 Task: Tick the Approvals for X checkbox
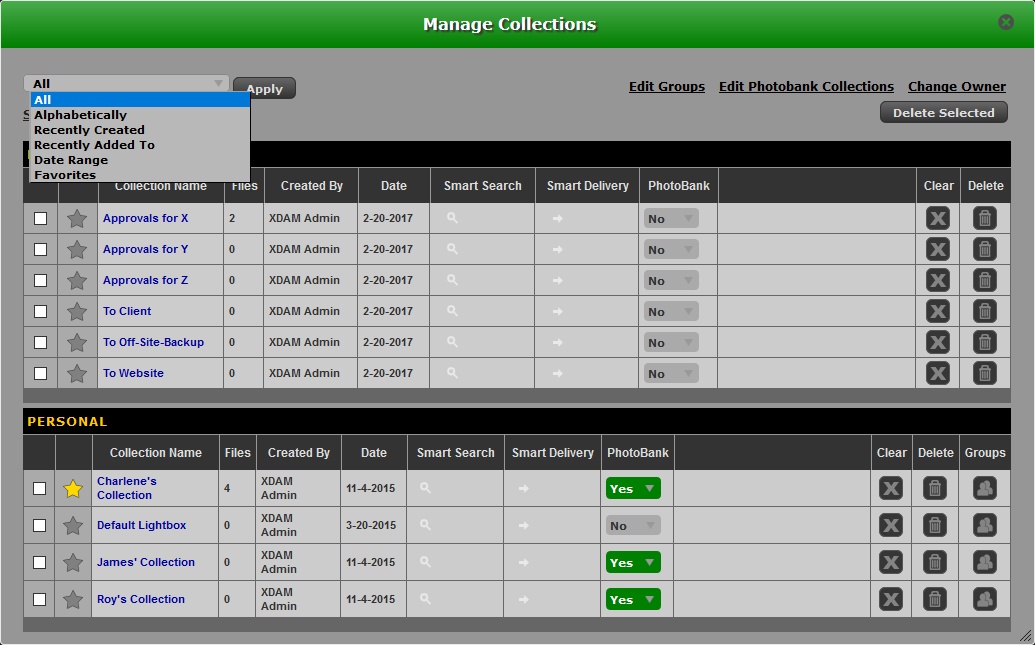pos(40,219)
